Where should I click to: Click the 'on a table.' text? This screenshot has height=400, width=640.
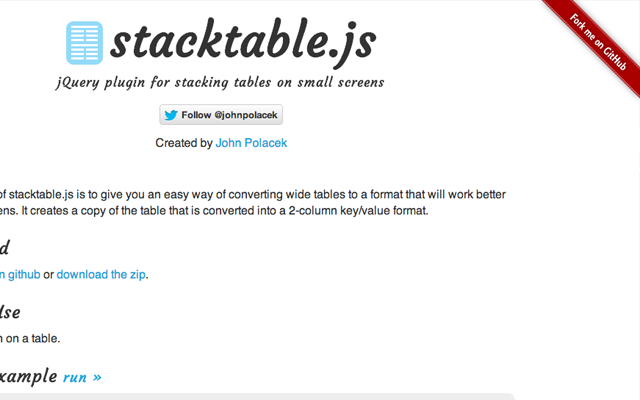pos(30,338)
